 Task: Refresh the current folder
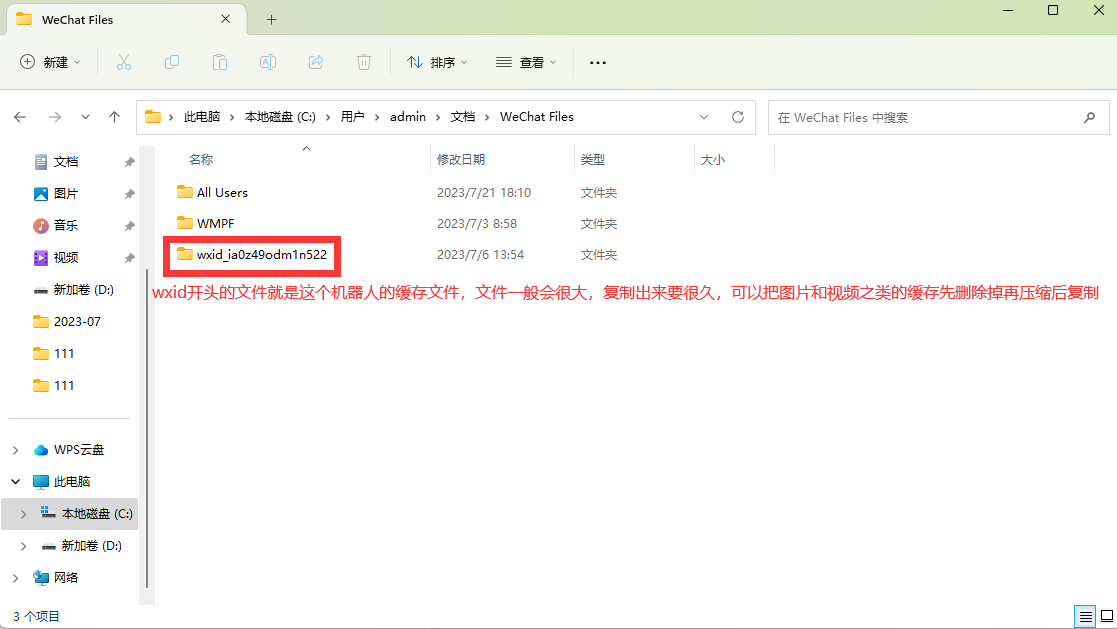(738, 117)
